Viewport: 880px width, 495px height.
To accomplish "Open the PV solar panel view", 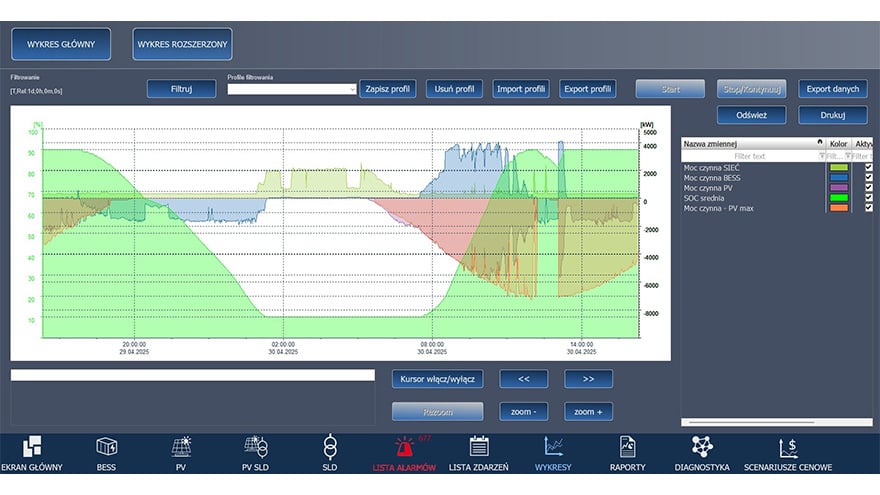I will click(x=181, y=446).
